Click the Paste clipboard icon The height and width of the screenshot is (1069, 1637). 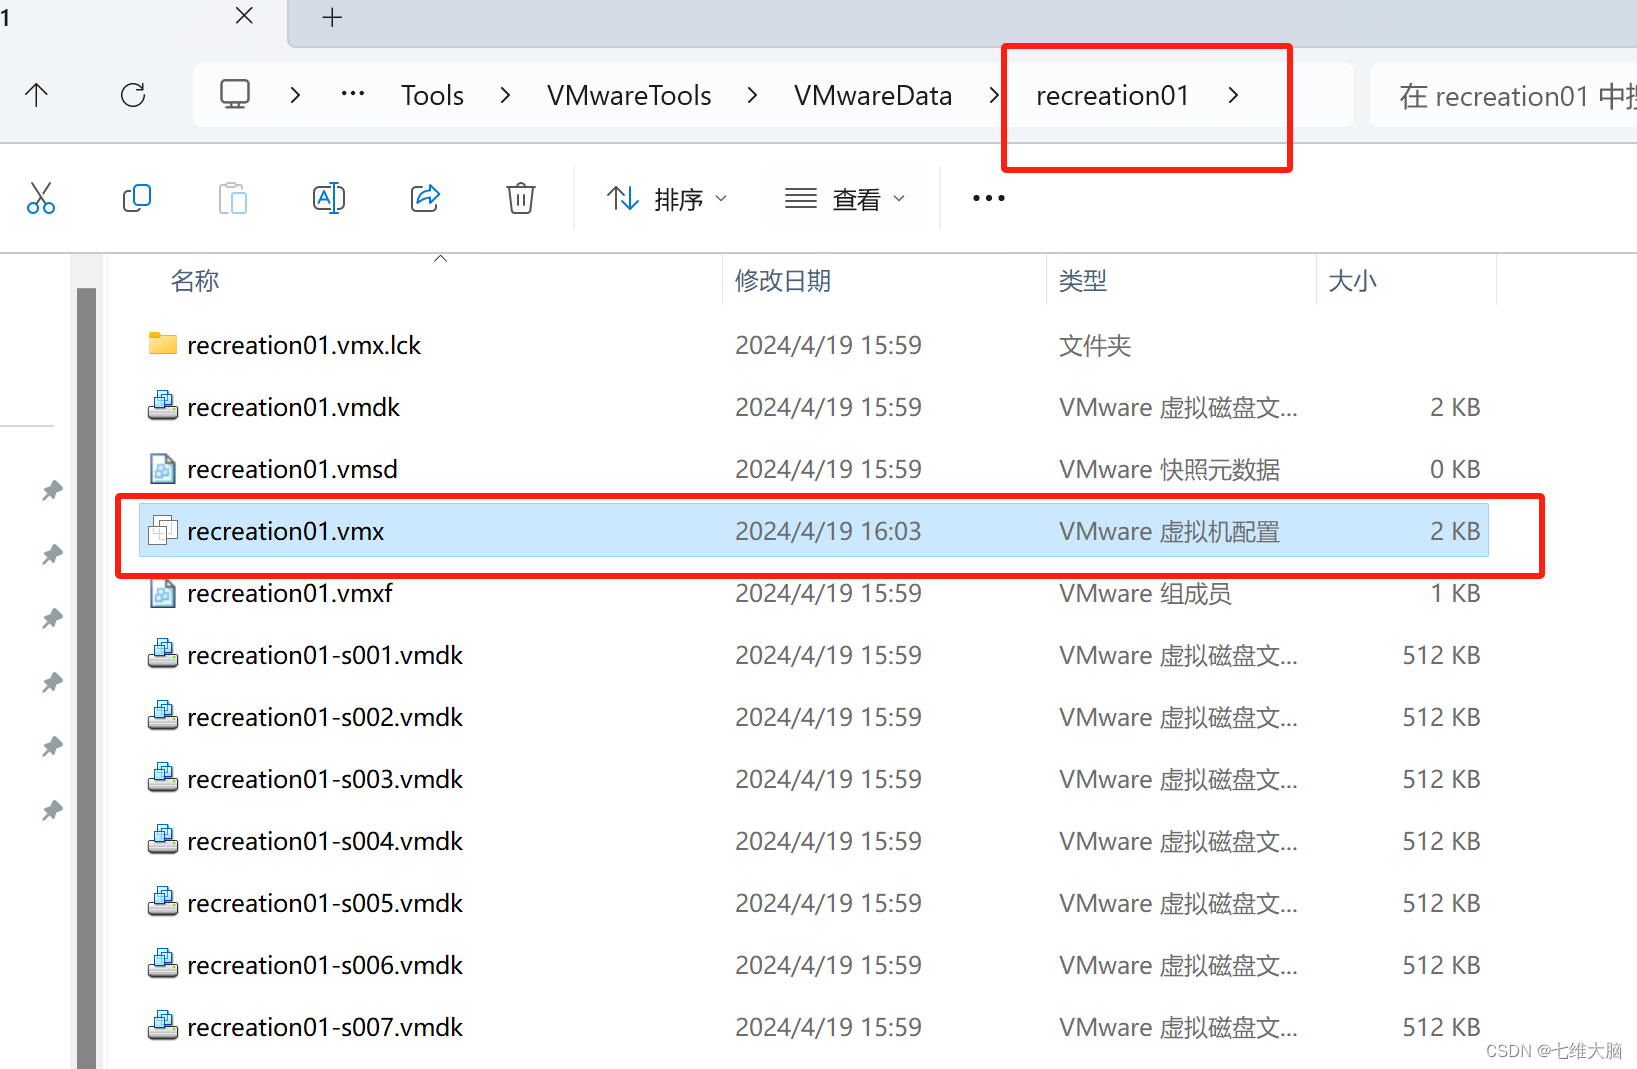click(233, 198)
